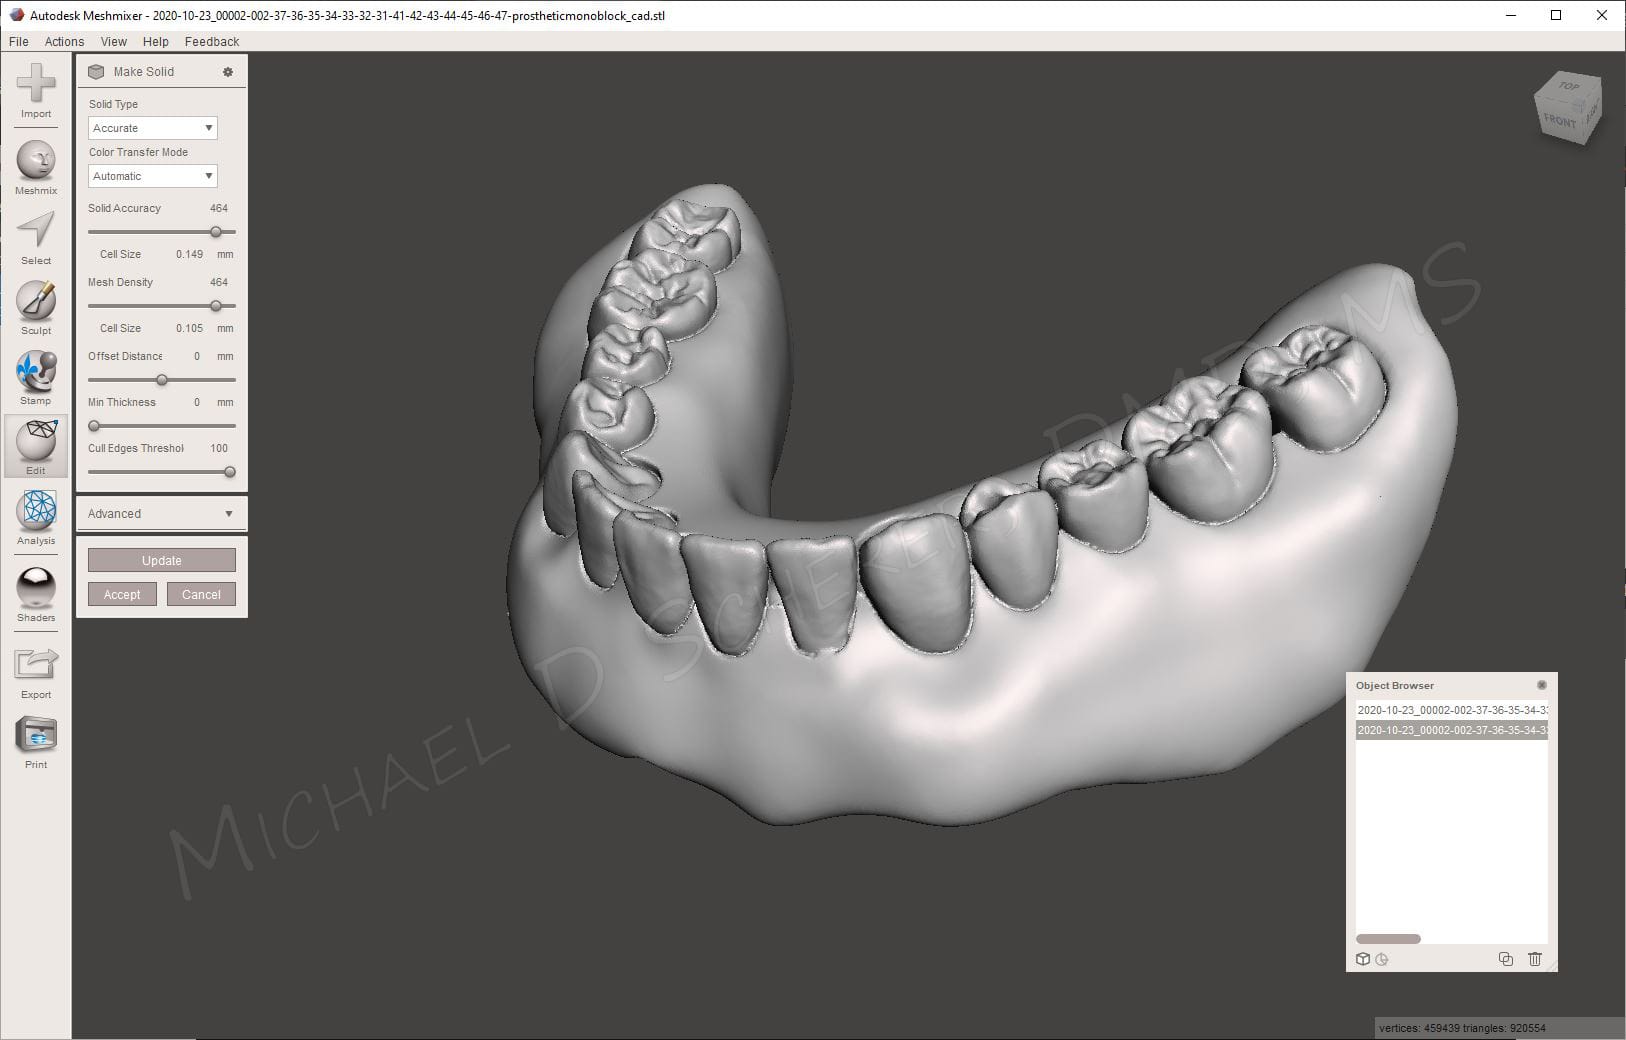1626x1040 pixels.
Task: Click Cull Edges Threshold value 100
Action: (219, 448)
